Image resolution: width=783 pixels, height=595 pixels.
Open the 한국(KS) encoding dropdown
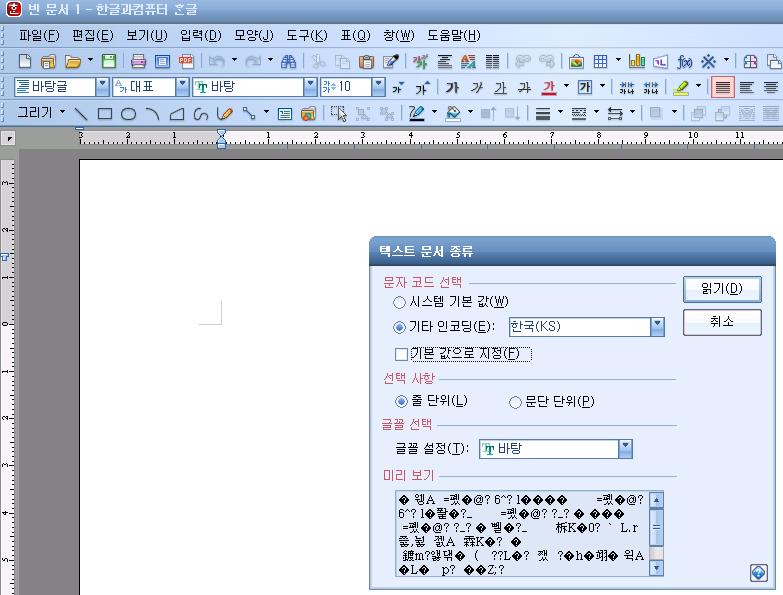[x=657, y=327]
